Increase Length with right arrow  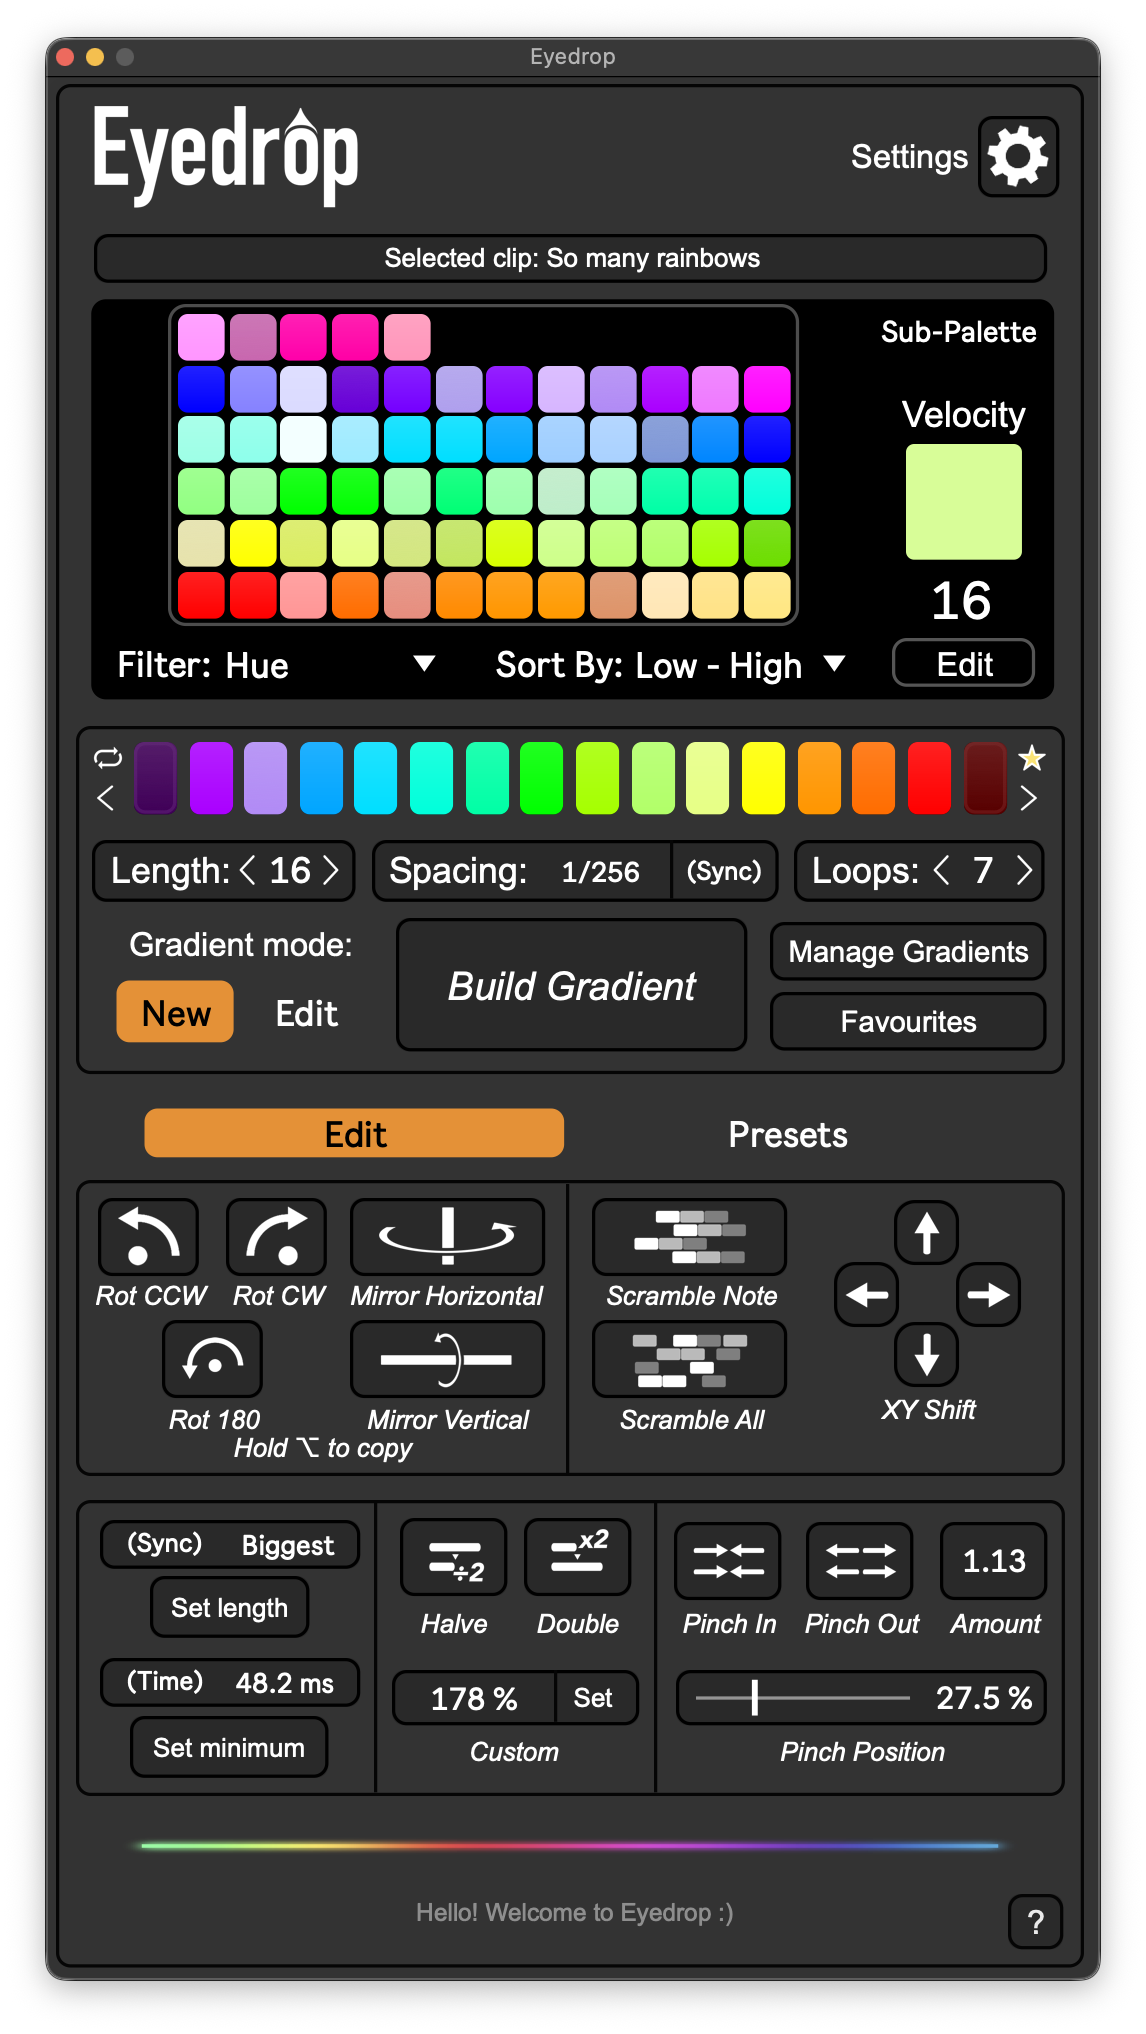[331, 870]
